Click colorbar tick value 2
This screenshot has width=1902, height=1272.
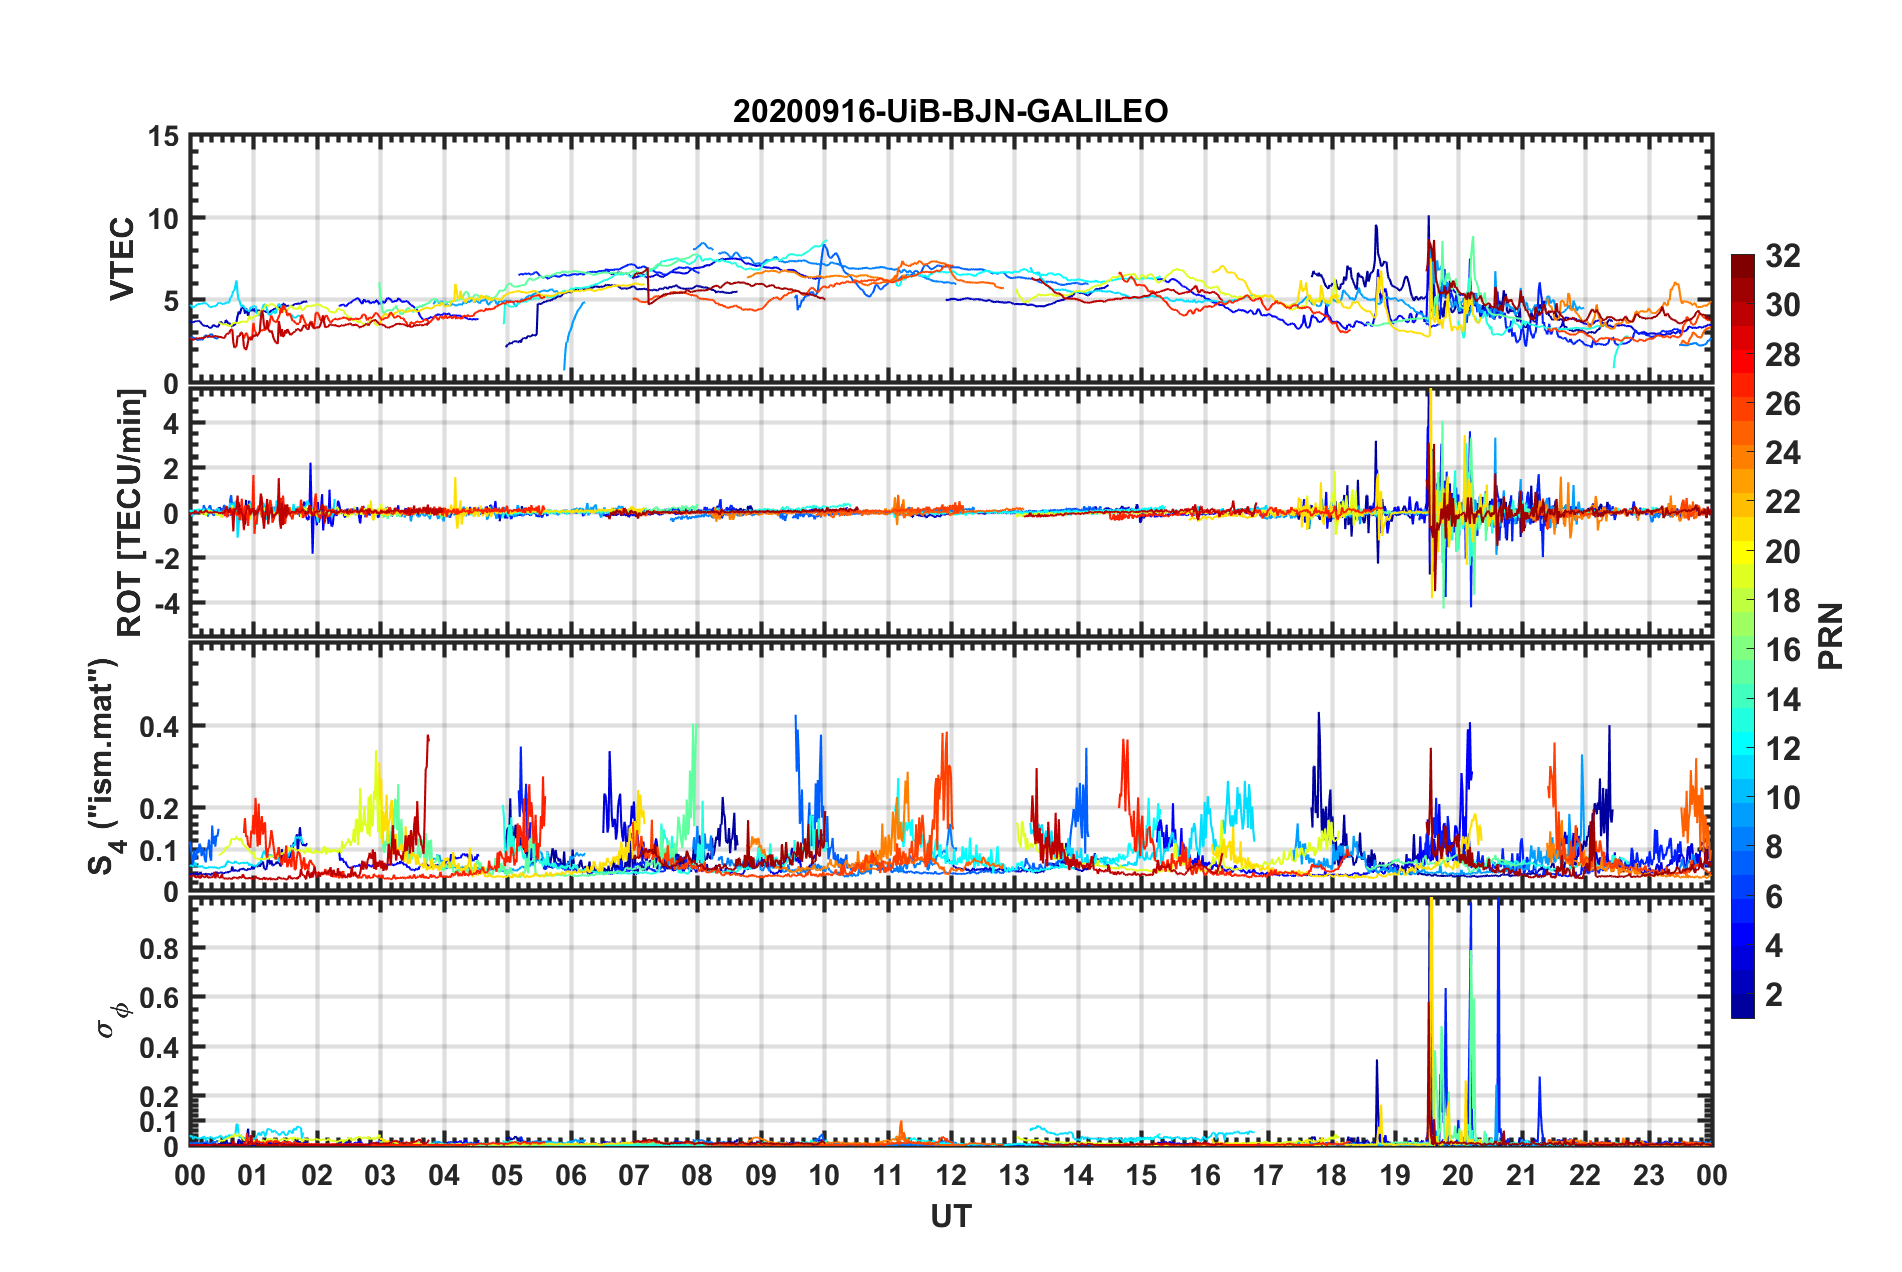pyautogui.click(x=1773, y=994)
